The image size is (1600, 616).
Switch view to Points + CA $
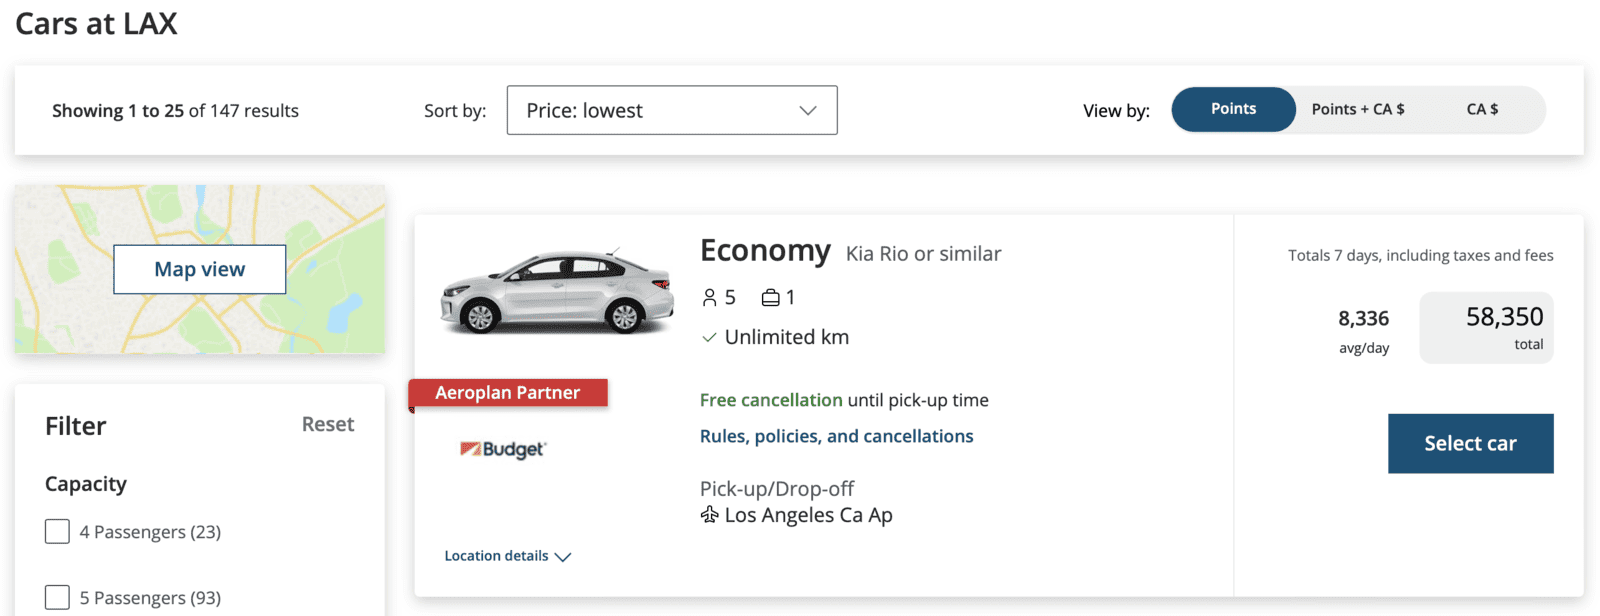click(1357, 109)
